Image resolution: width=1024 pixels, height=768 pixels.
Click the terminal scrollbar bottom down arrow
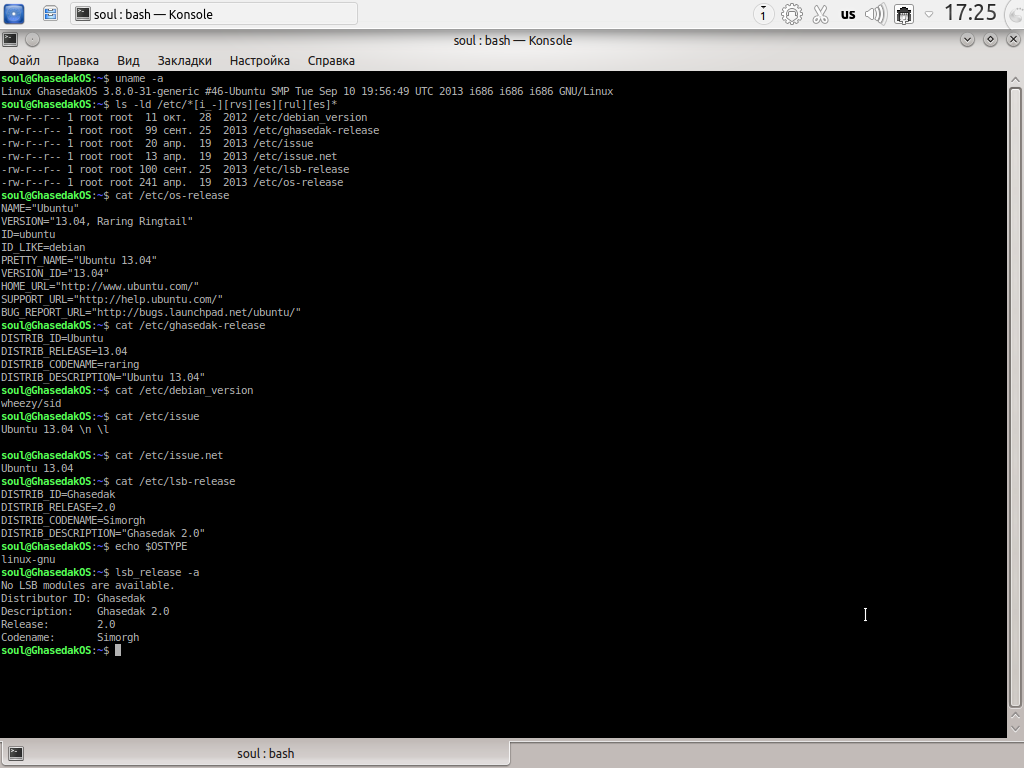click(1015, 729)
